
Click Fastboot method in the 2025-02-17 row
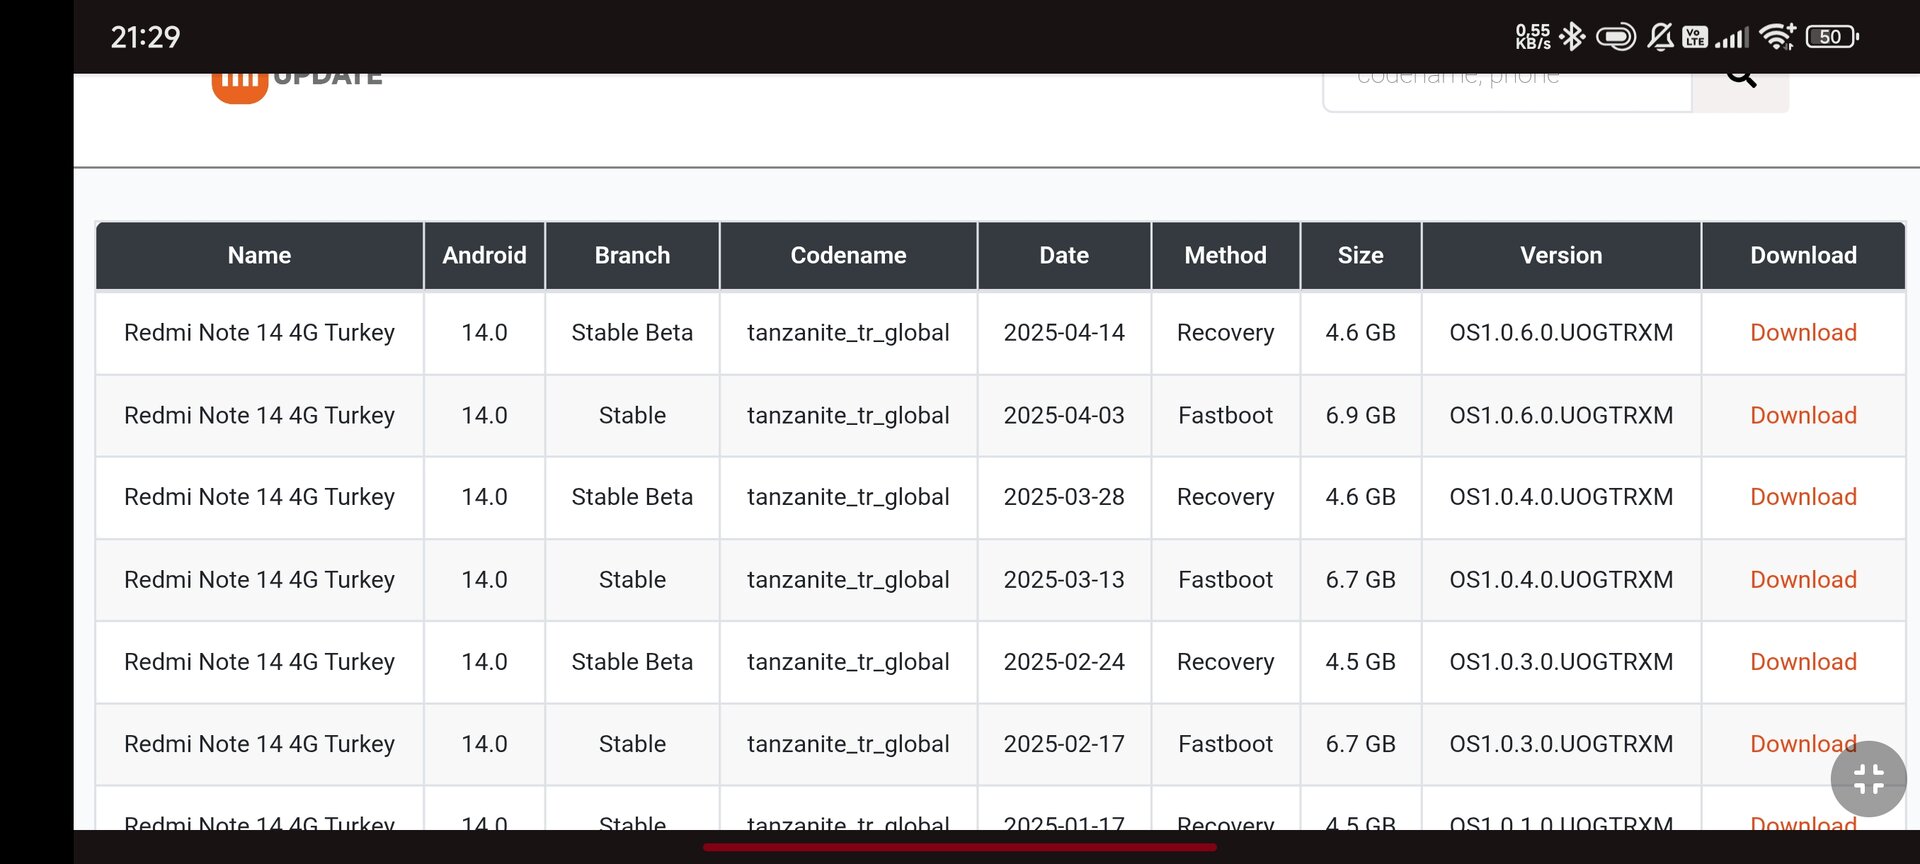tap(1226, 744)
